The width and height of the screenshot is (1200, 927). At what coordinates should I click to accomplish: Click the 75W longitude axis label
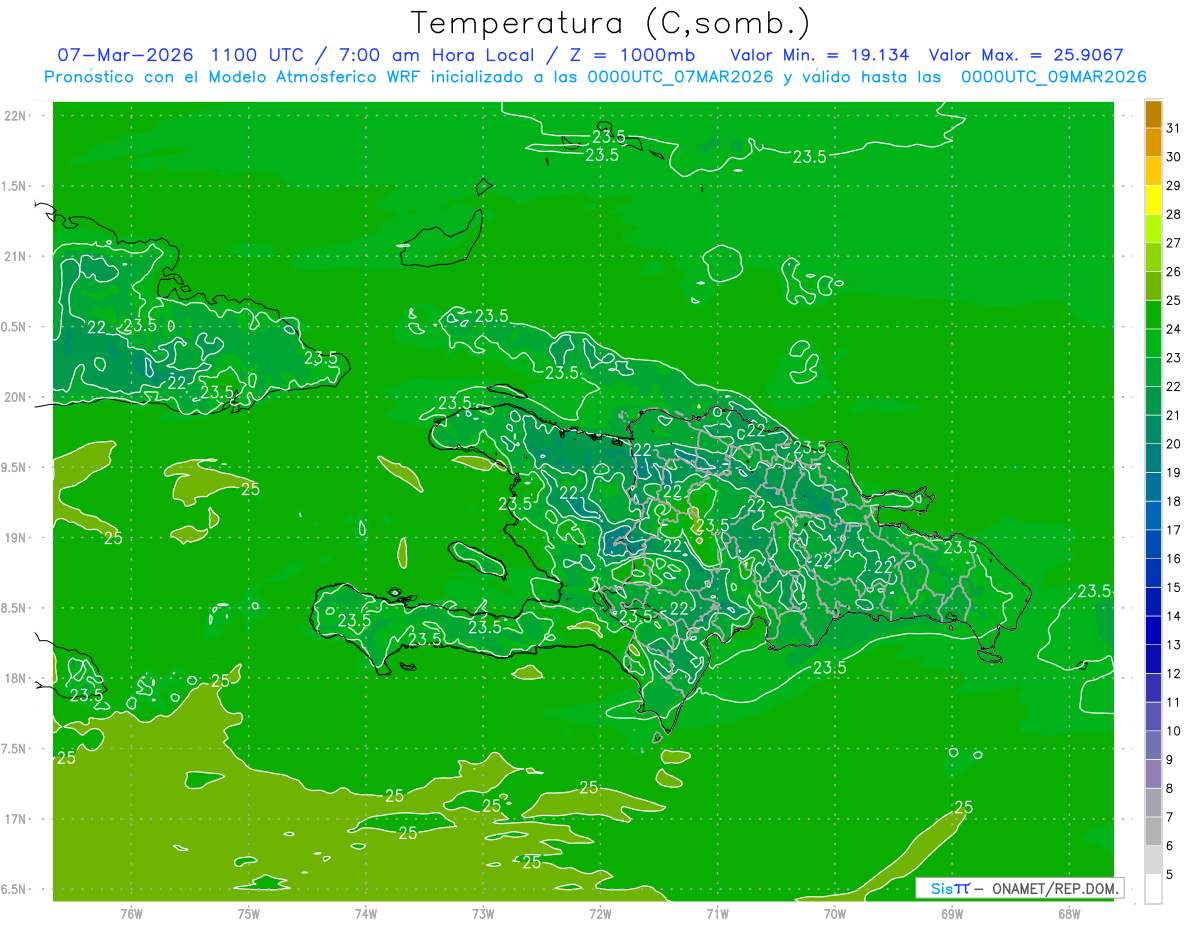coord(249,912)
